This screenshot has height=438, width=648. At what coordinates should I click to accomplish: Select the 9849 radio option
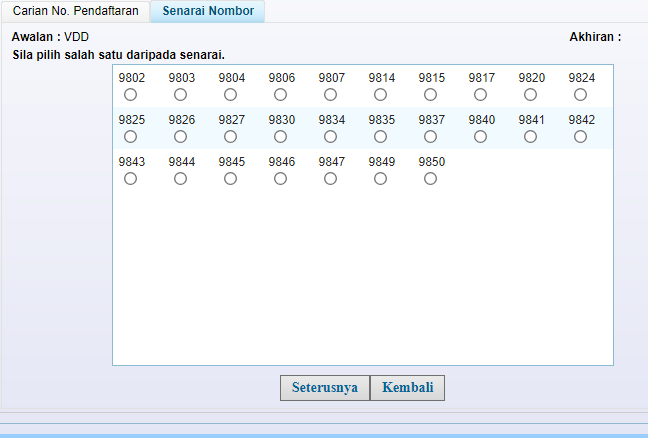point(380,179)
